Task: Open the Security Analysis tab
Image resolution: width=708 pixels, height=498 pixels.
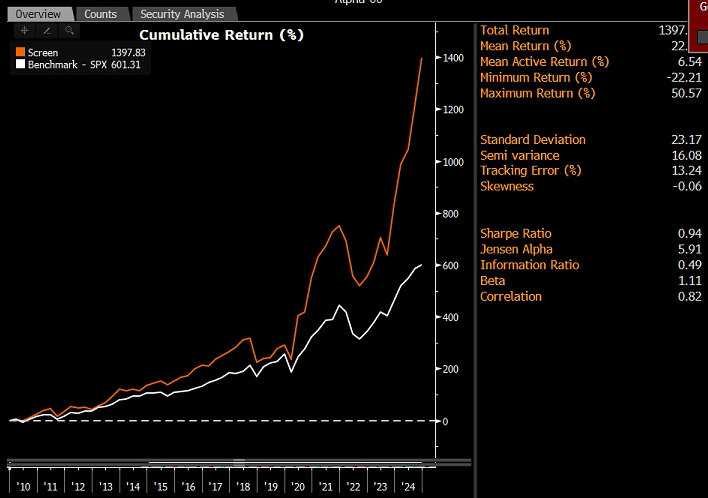Action: (x=183, y=14)
